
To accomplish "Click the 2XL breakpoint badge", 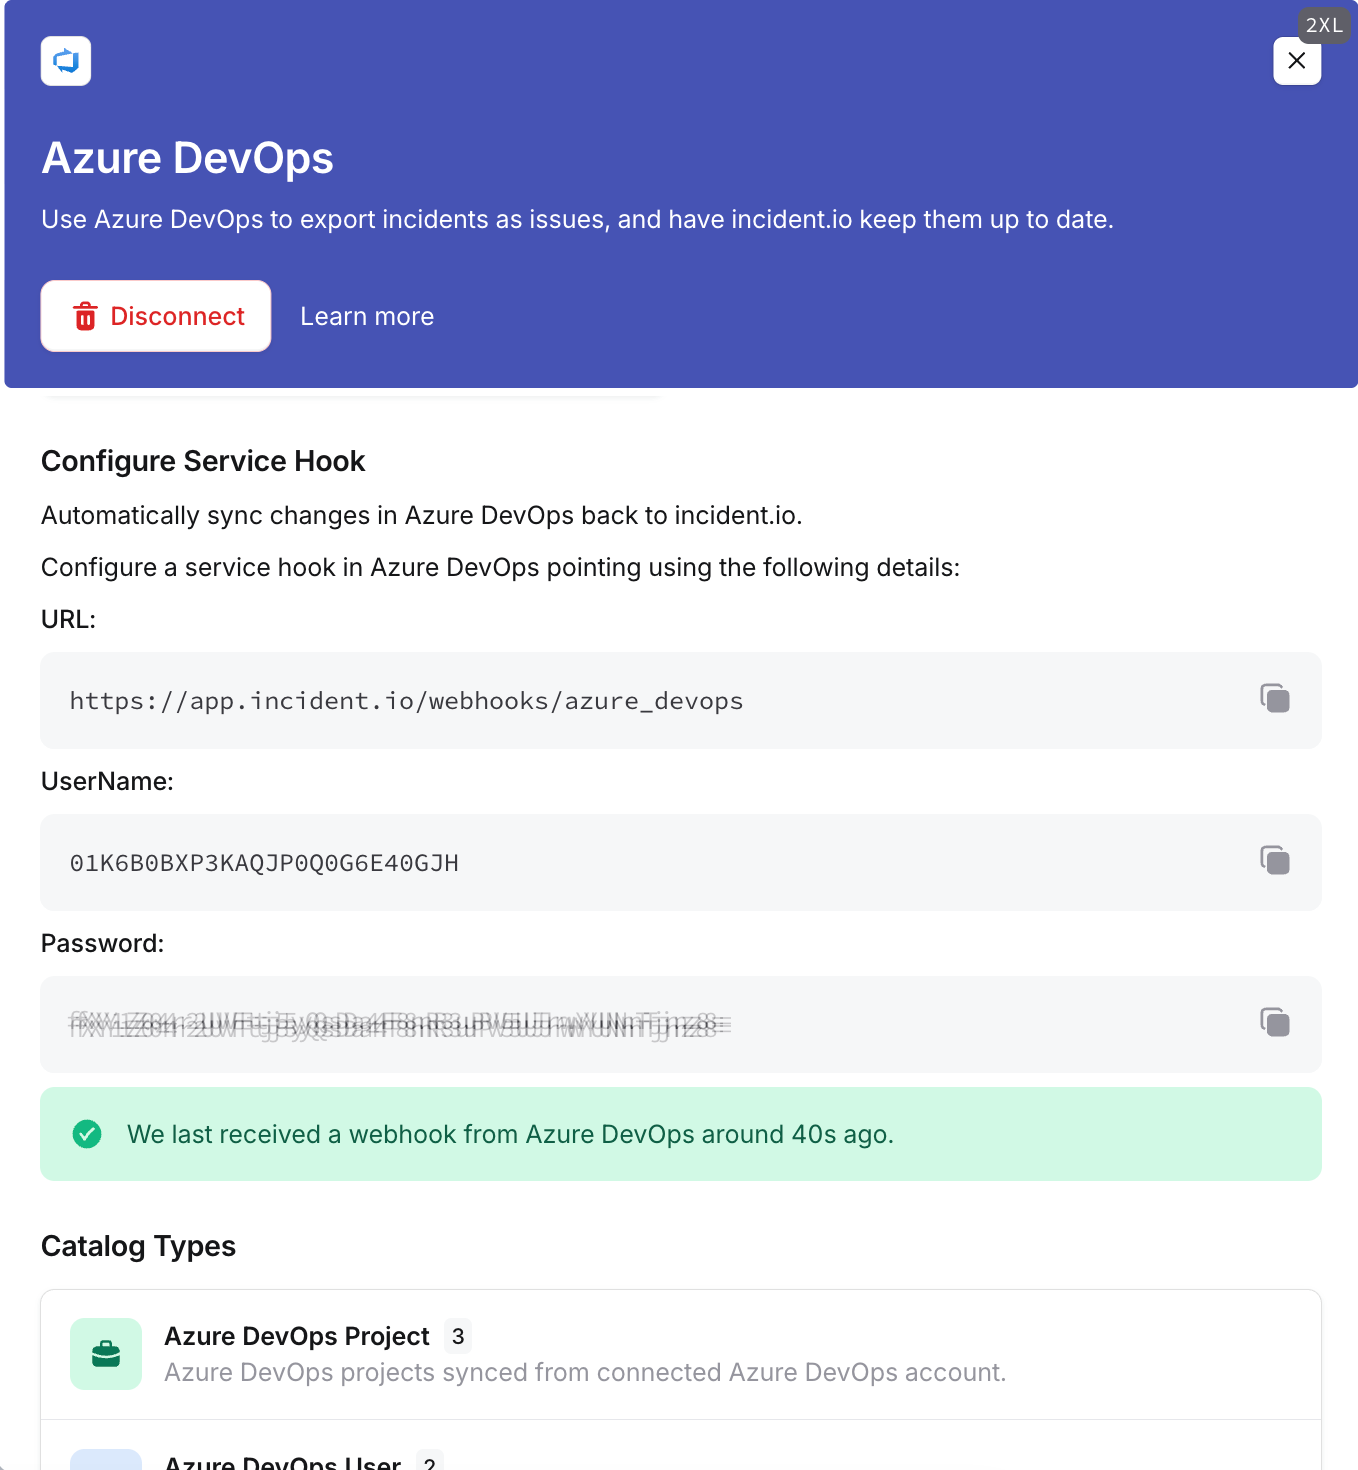I will click(1324, 25).
